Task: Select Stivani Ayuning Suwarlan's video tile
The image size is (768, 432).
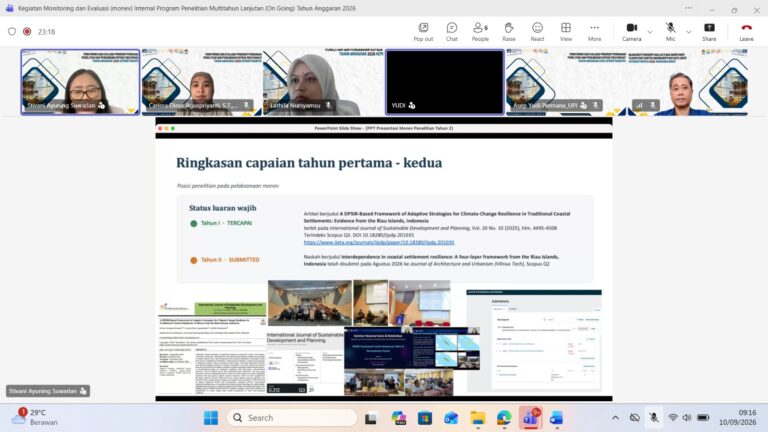Action: [x=80, y=82]
